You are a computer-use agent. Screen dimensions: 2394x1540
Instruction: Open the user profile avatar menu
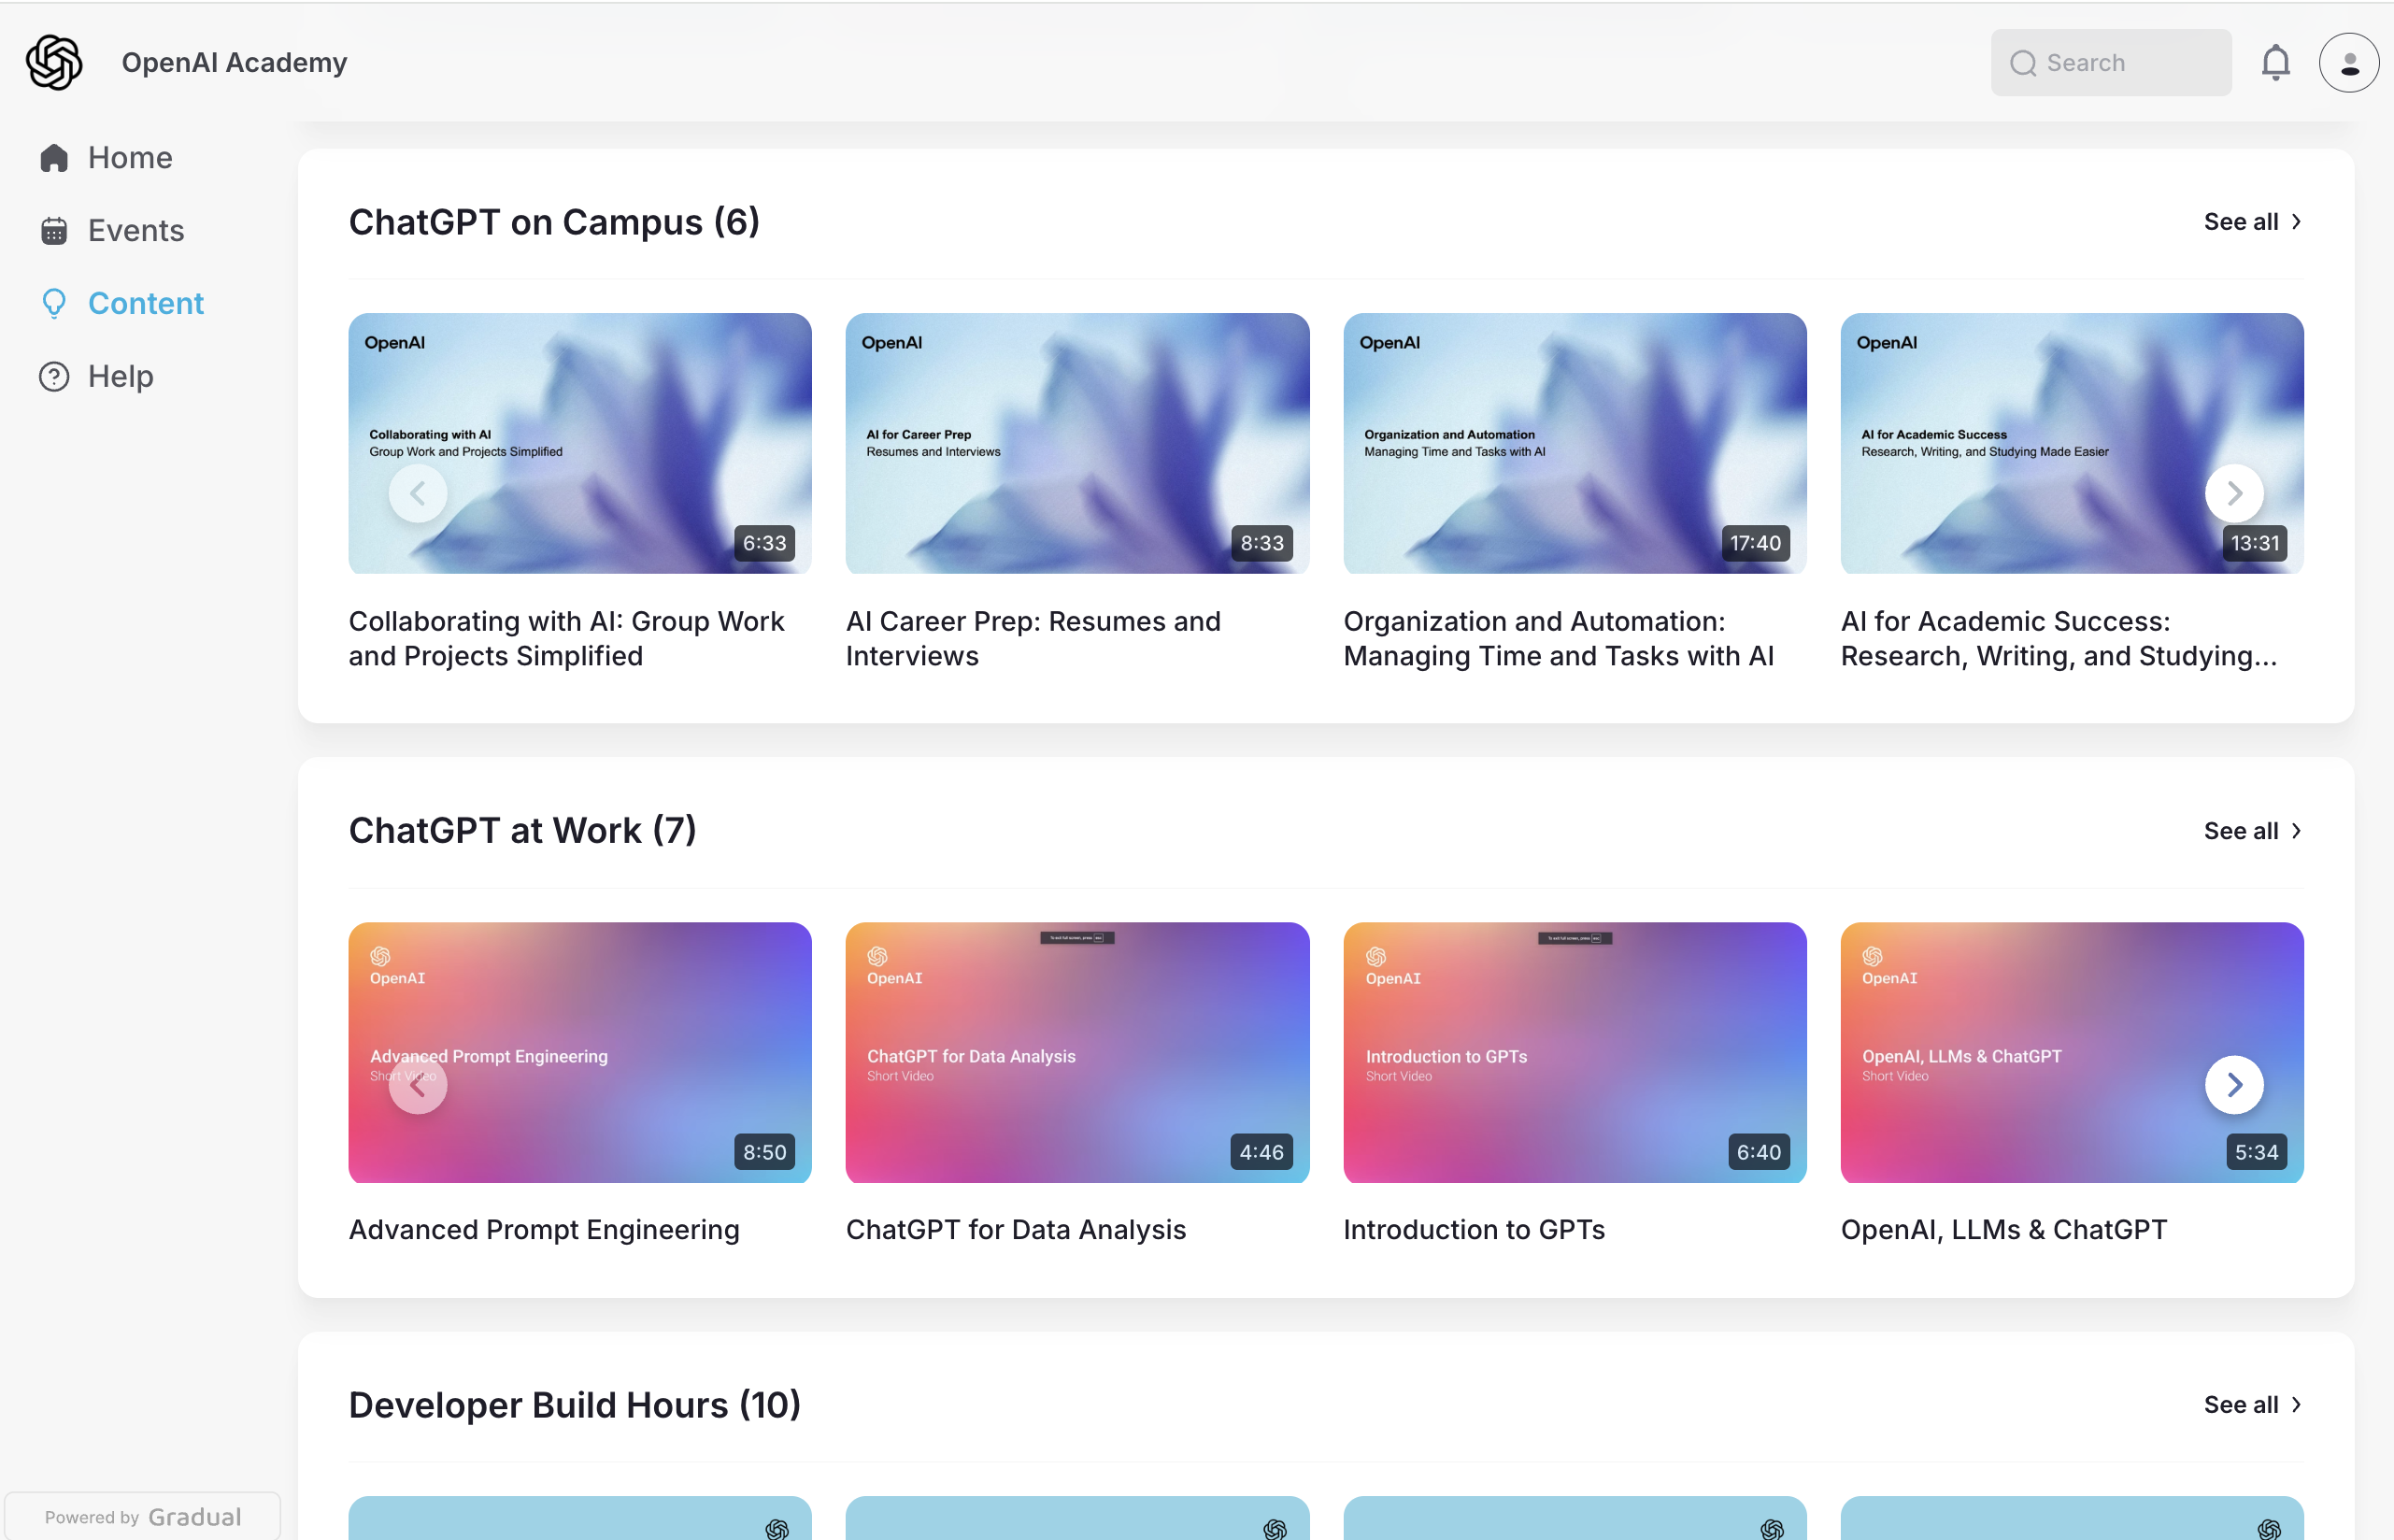tap(2349, 62)
